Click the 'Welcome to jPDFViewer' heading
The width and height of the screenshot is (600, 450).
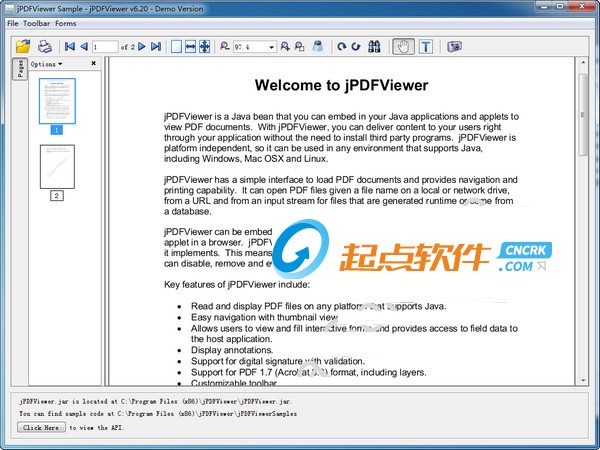point(341,85)
